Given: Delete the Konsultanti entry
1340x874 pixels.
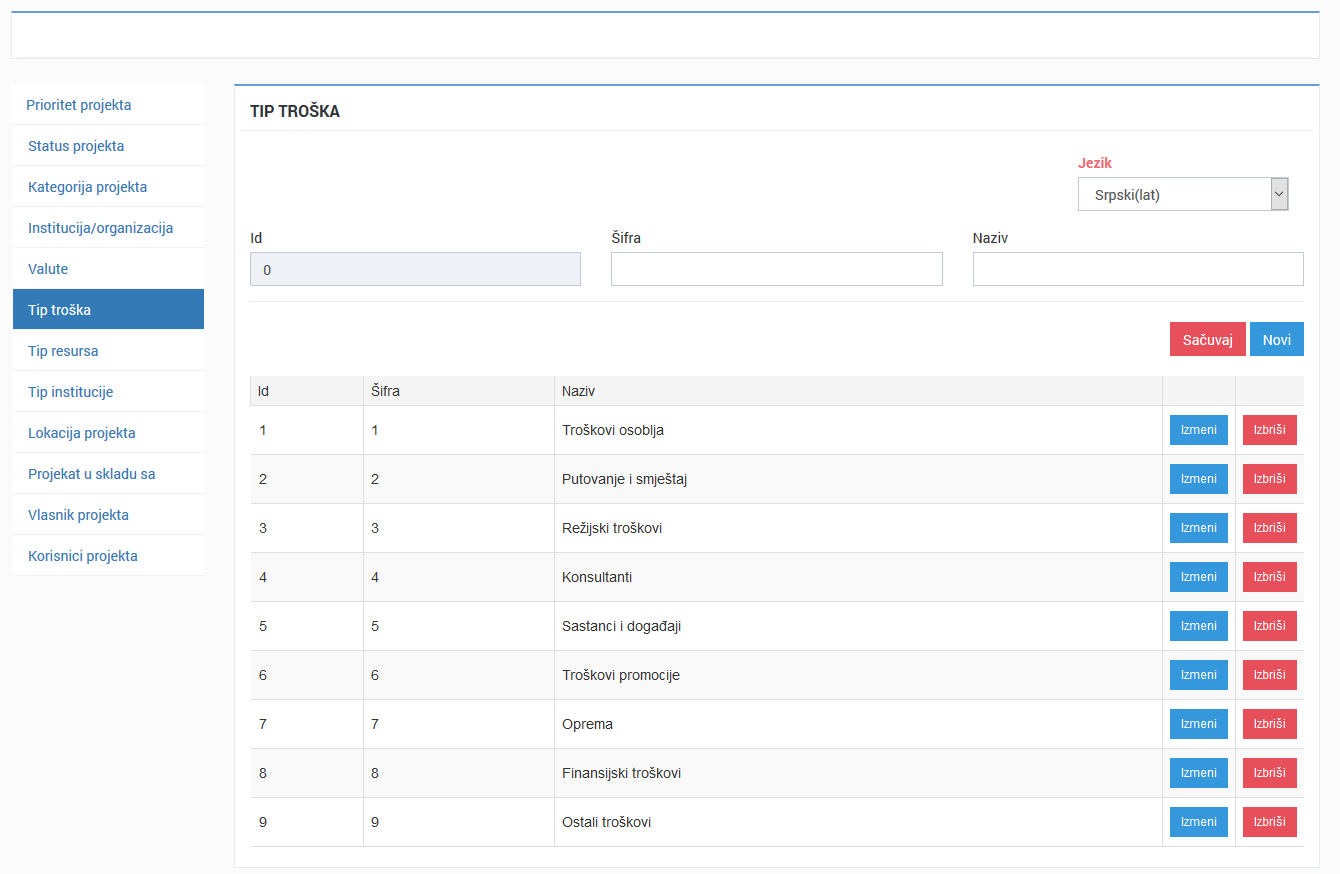Looking at the screenshot, I should click(x=1269, y=577).
